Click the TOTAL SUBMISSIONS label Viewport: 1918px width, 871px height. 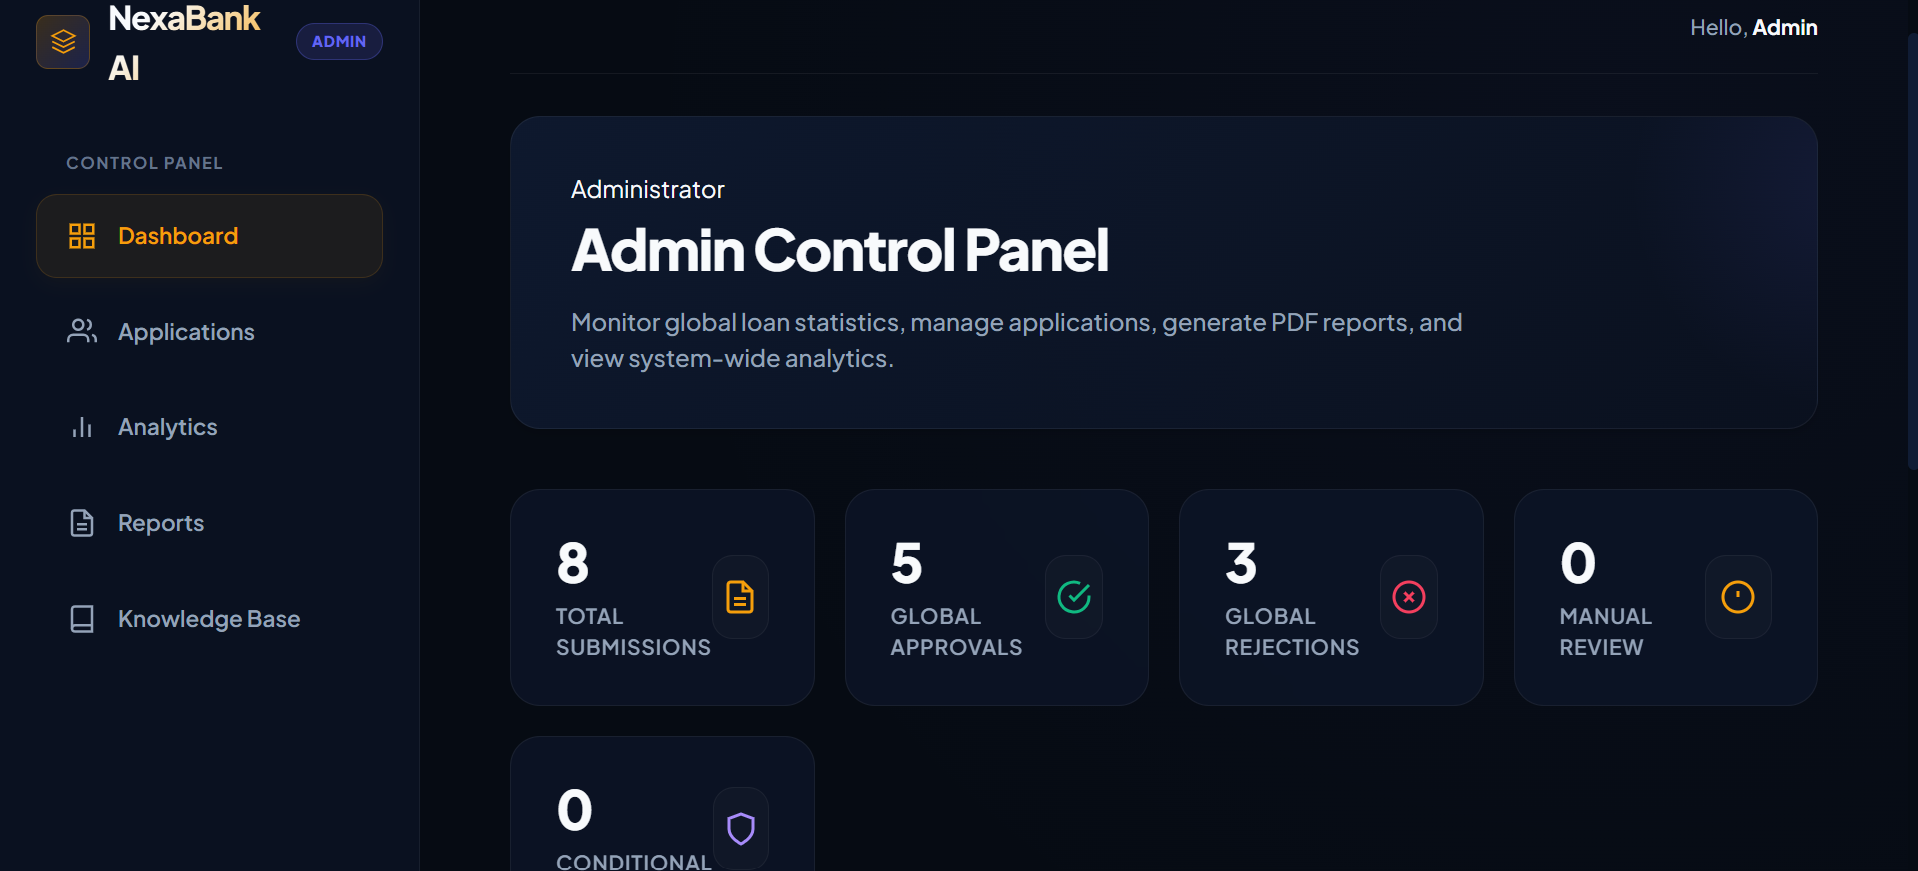click(x=633, y=632)
